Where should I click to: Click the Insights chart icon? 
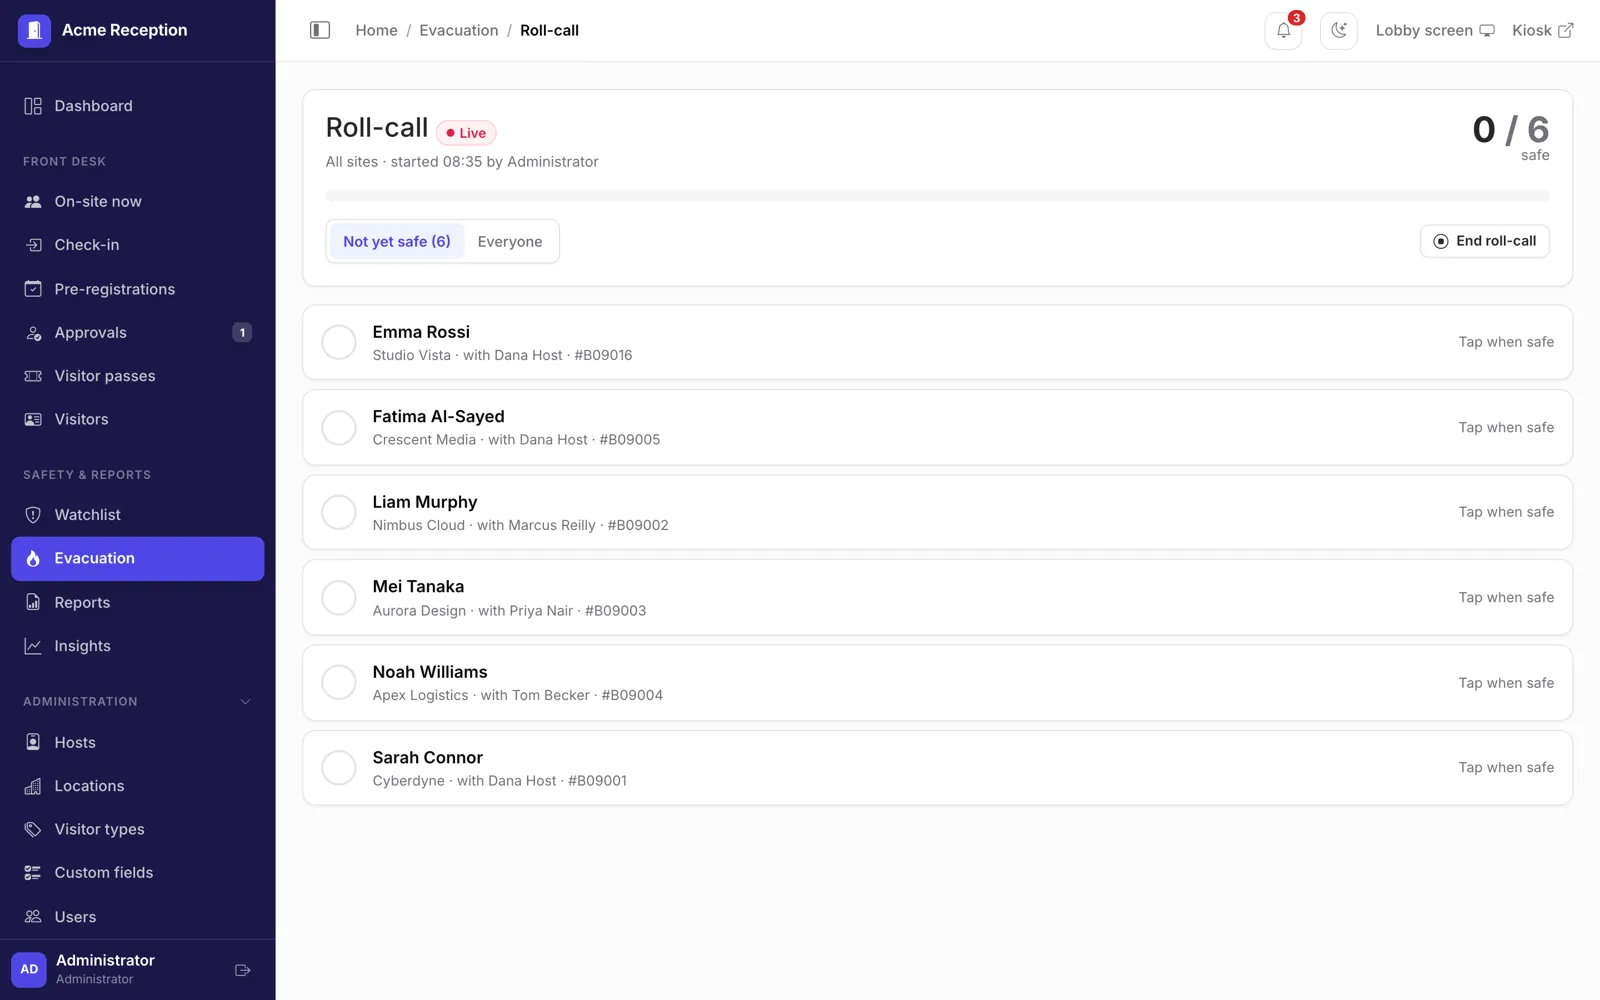coord(33,646)
